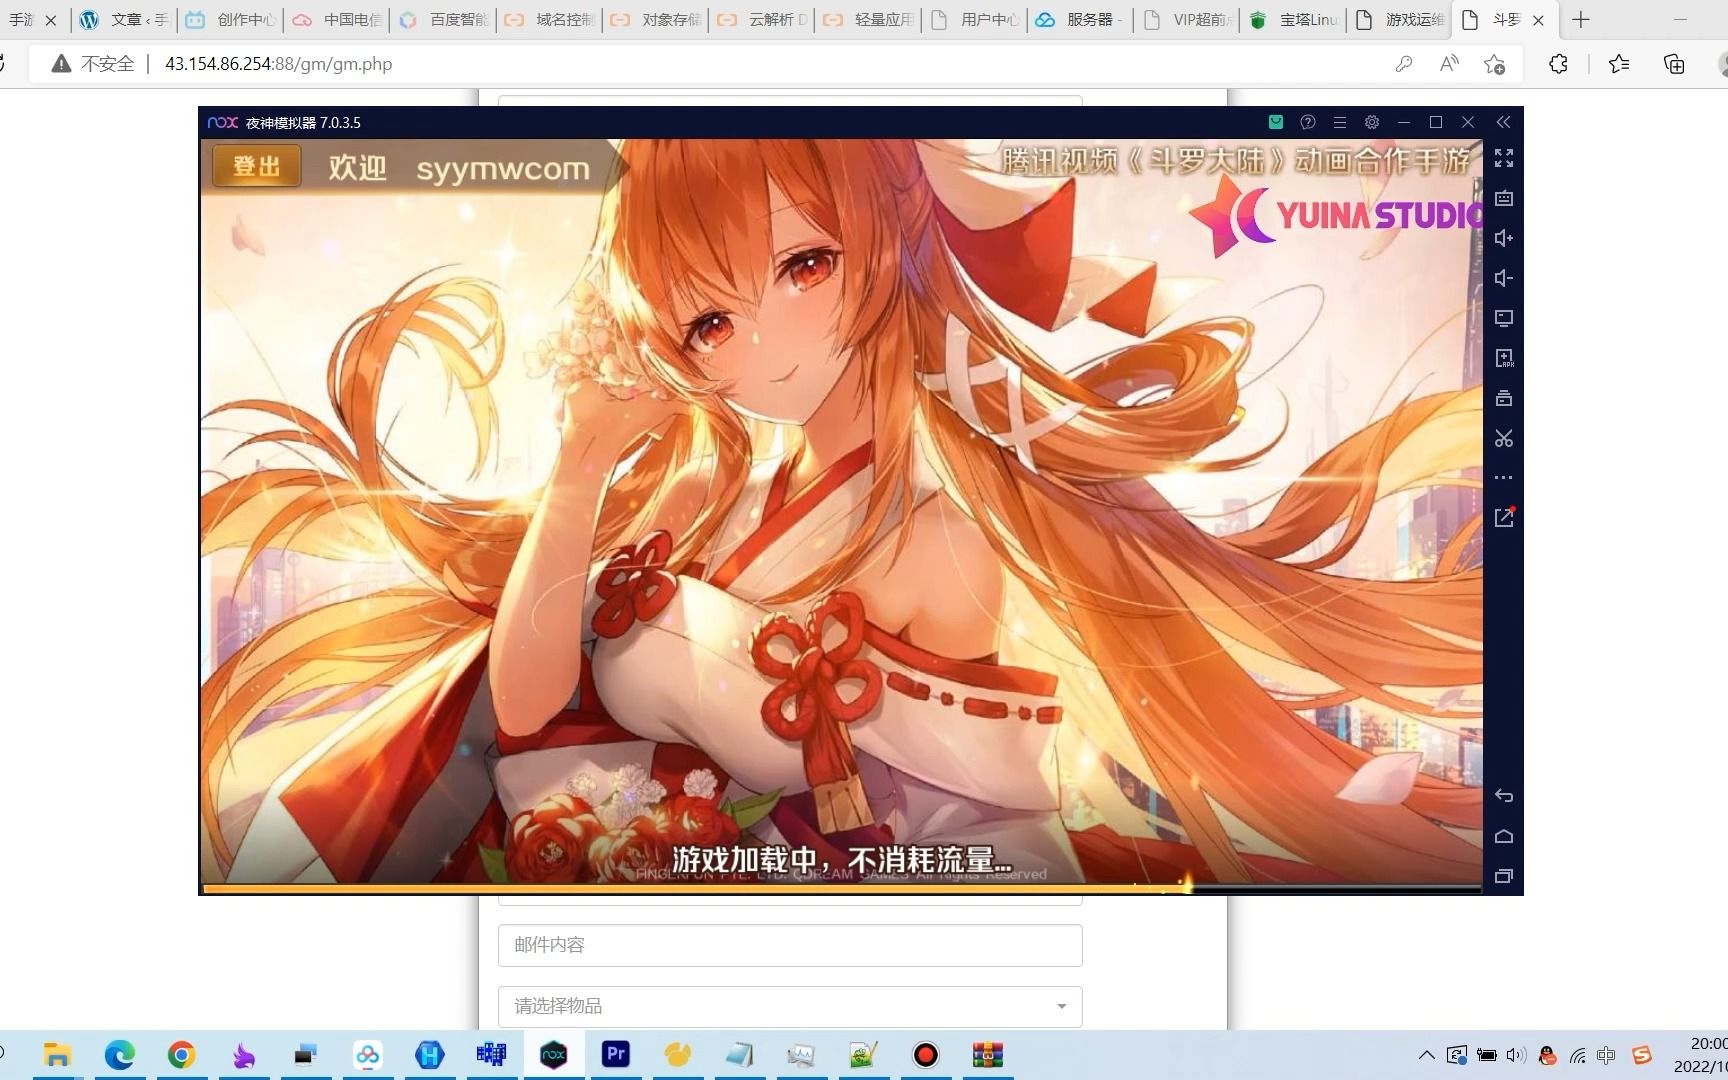Click Nox Android back arrow
The image size is (1728, 1080).
[x=1503, y=796]
